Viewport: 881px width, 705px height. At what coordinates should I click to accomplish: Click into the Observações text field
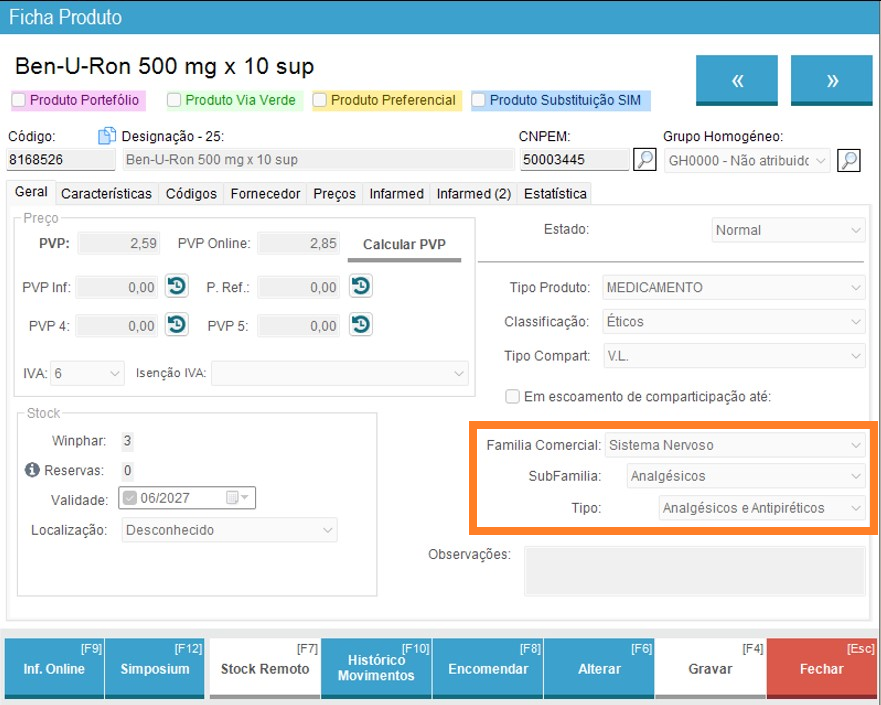click(694, 571)
